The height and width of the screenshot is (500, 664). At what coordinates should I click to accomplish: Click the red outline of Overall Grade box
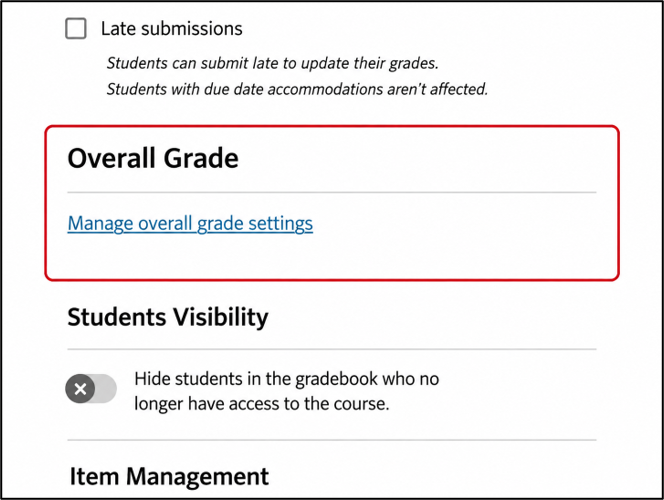(x=332, y=126)
